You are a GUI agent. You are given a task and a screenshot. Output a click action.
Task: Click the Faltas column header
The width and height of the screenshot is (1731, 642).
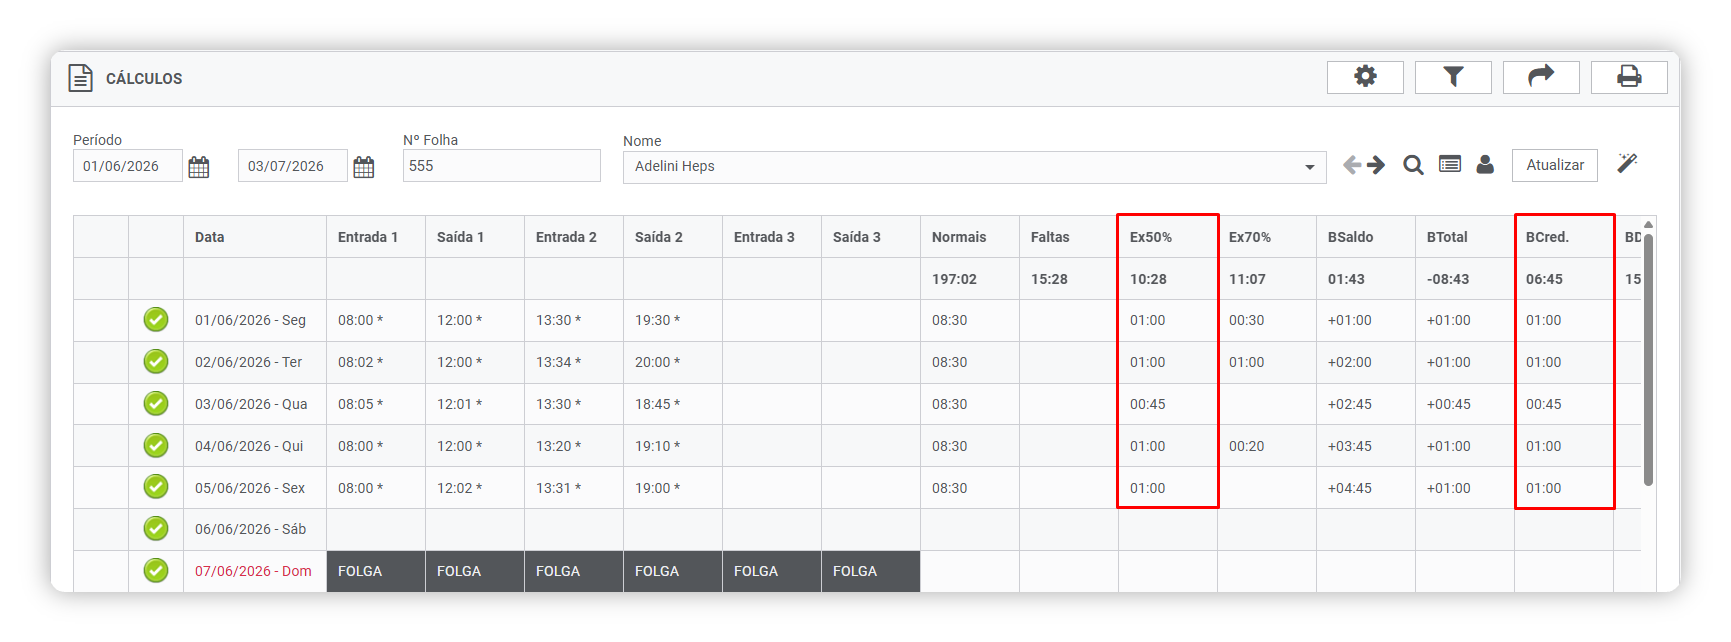tap(1069, 237)
